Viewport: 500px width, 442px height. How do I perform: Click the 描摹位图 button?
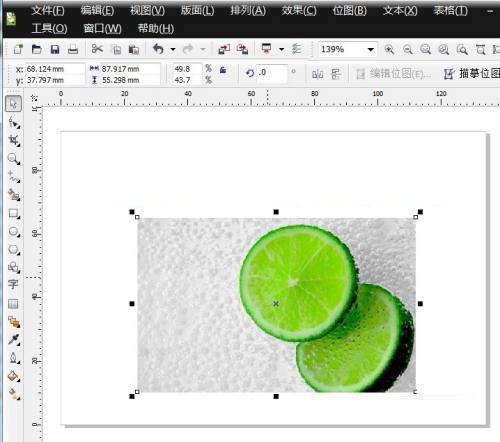coord(472,73)
